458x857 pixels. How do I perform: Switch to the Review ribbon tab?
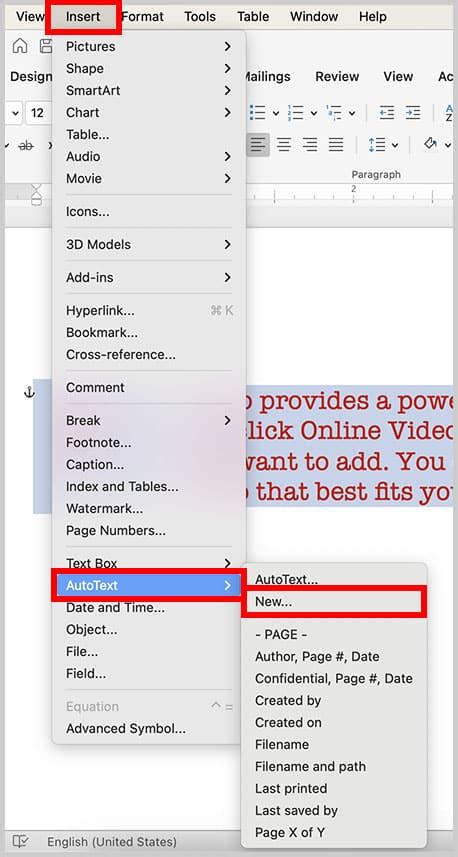[337, 77]
